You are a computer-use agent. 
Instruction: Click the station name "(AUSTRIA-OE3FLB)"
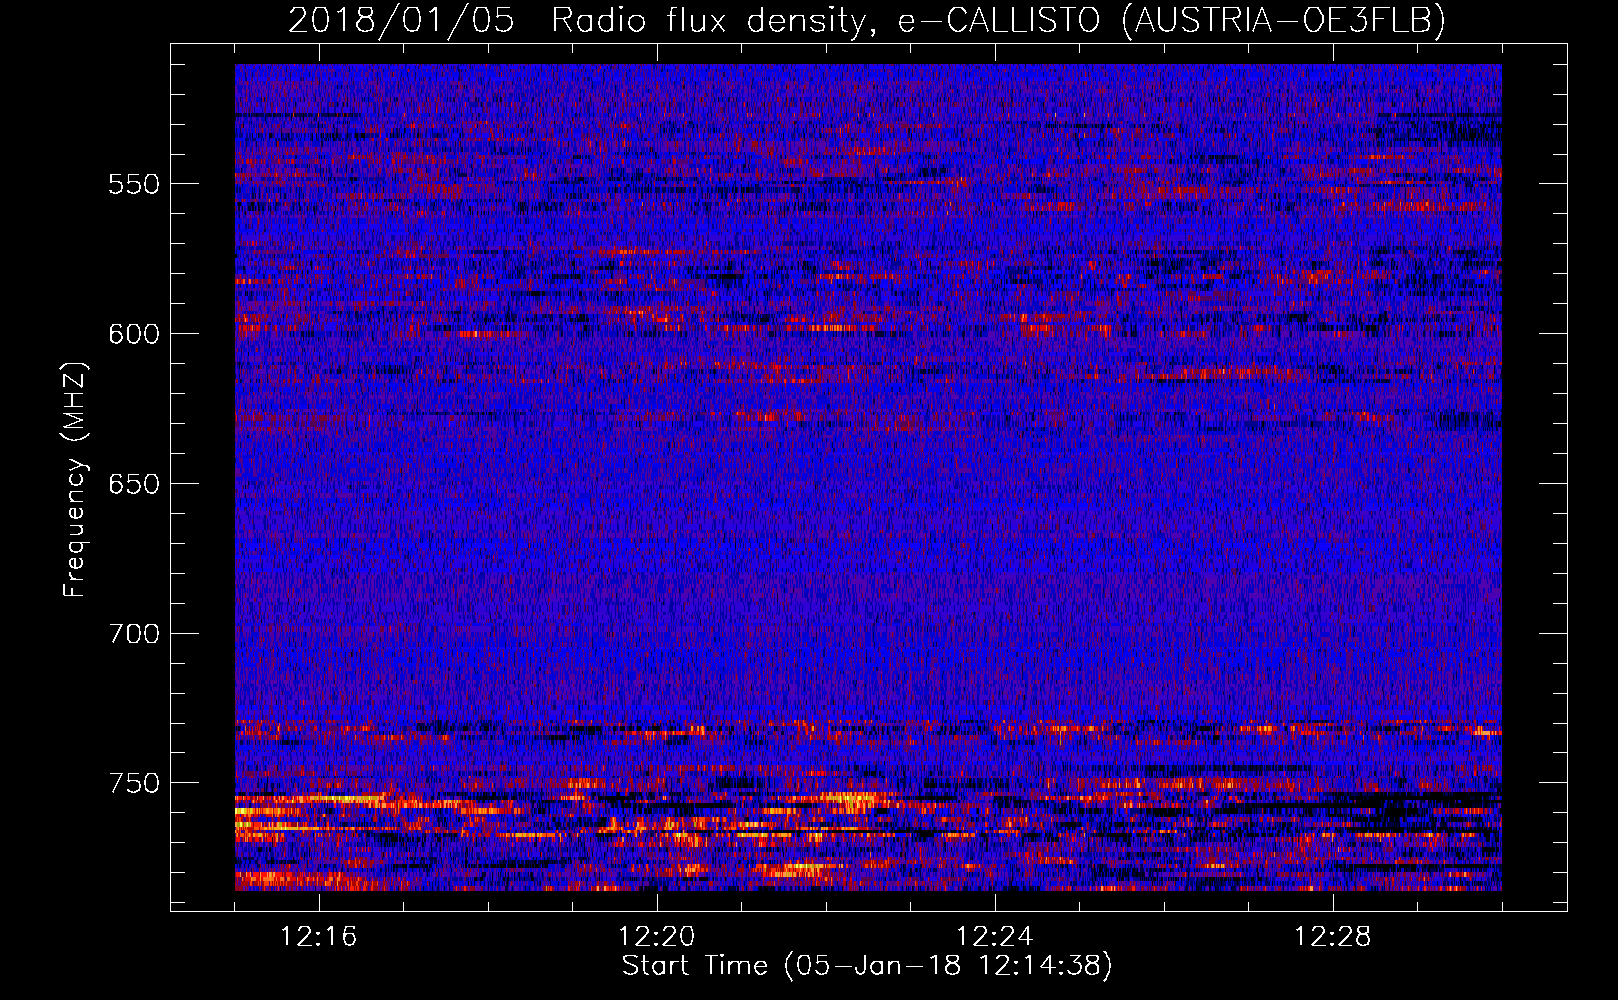pyautogui.click(x=1283, y=20)
